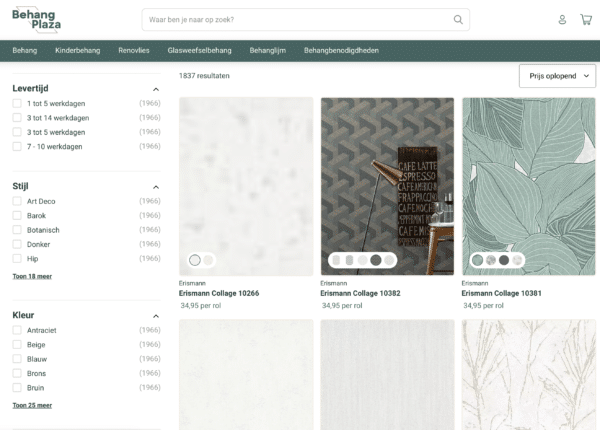The image size is (600, 430).
Task: Collapse the Levertijd filter section
Action: point(156,90)
